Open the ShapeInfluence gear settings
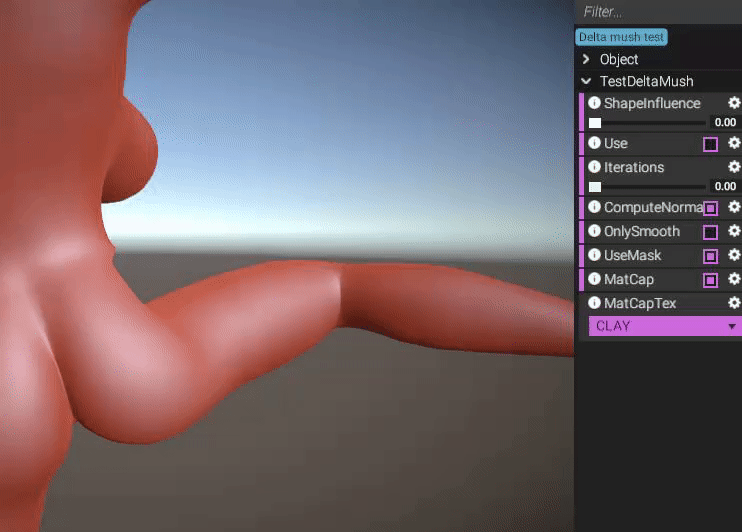Viewport: 742px width, 532px height. [x=734, y=103]
